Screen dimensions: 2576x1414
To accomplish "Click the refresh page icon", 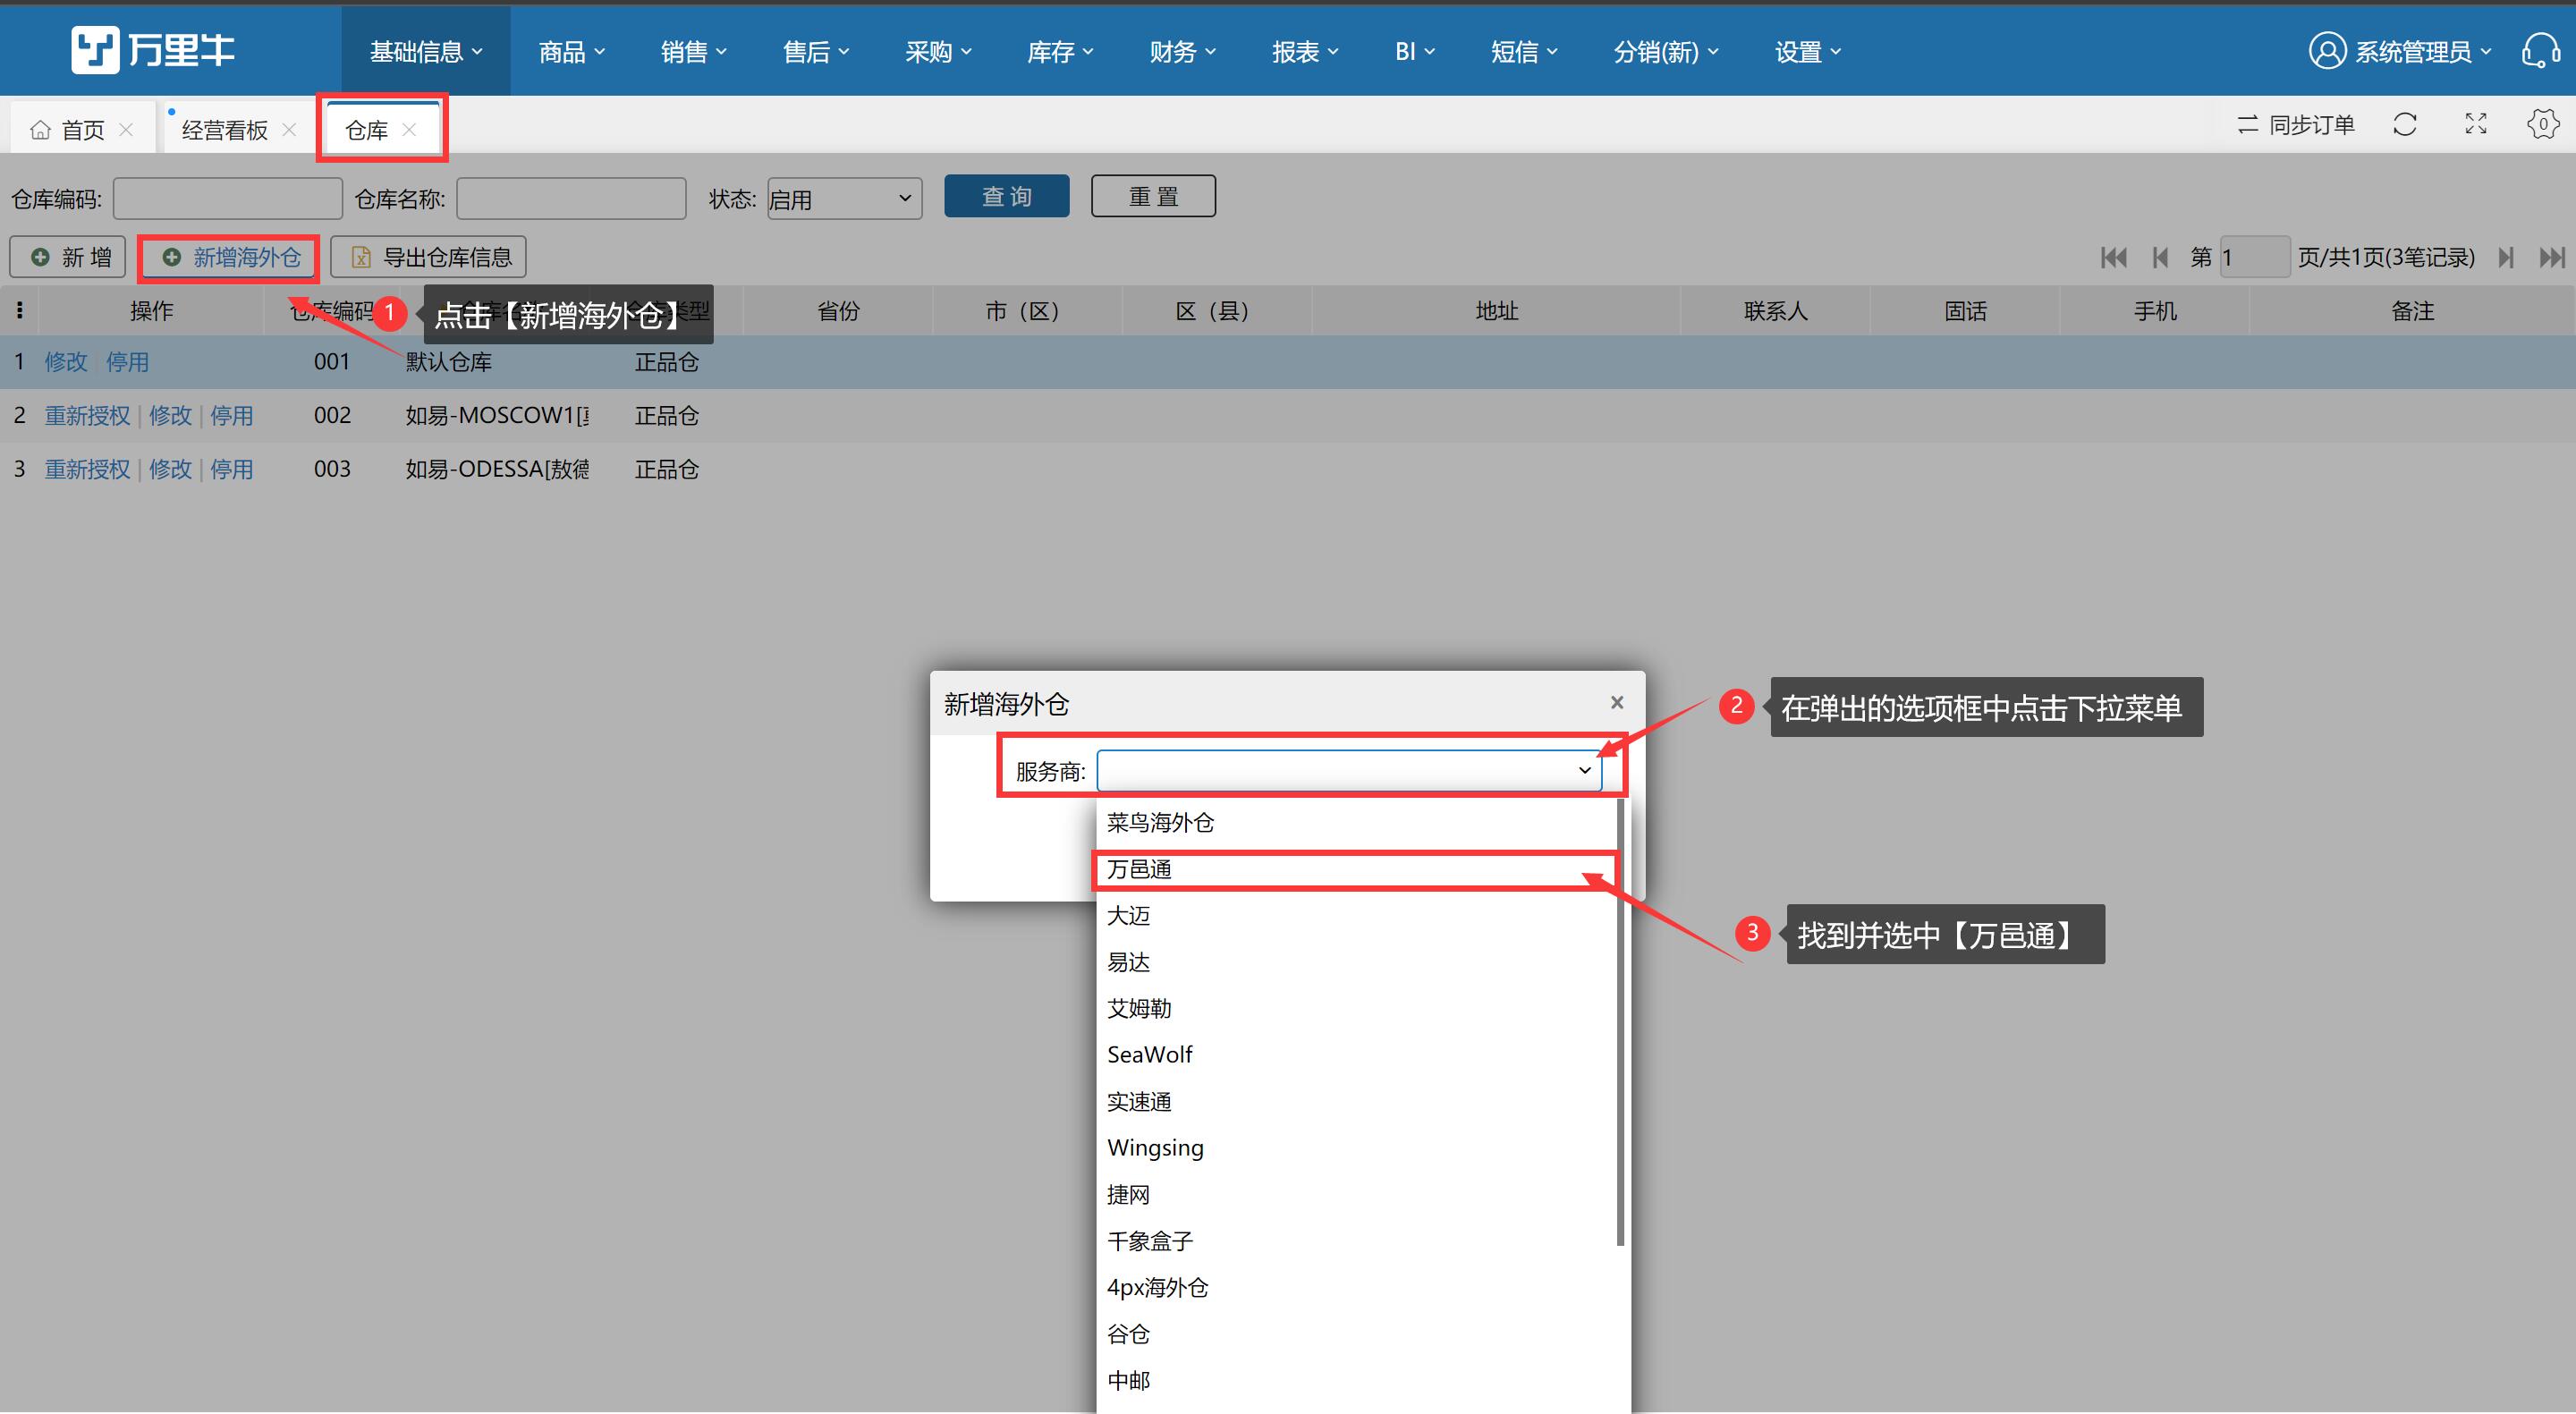I will pos(2405,125).
